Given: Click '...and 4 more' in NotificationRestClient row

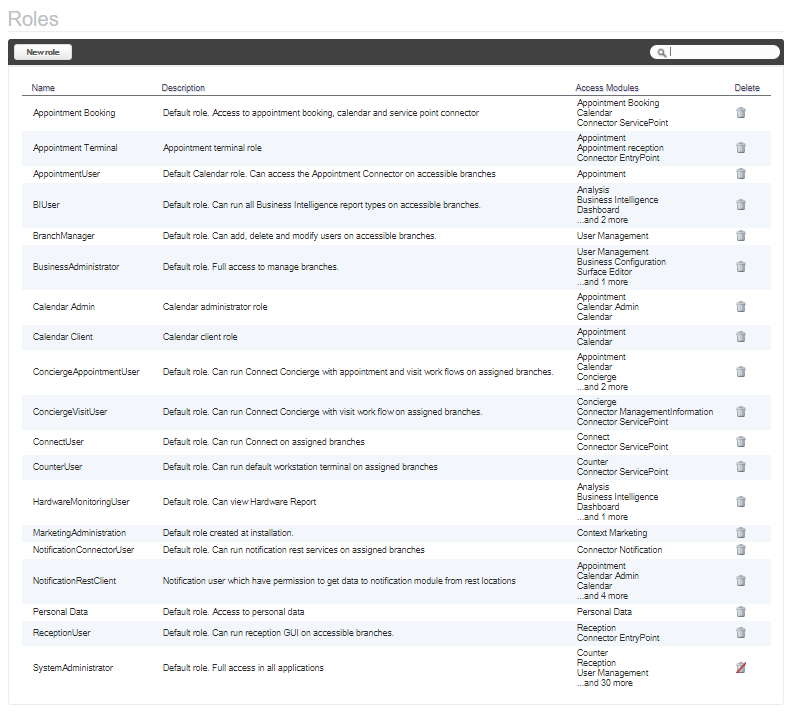Looking at the screenshot, I should (x=602, y=596).
